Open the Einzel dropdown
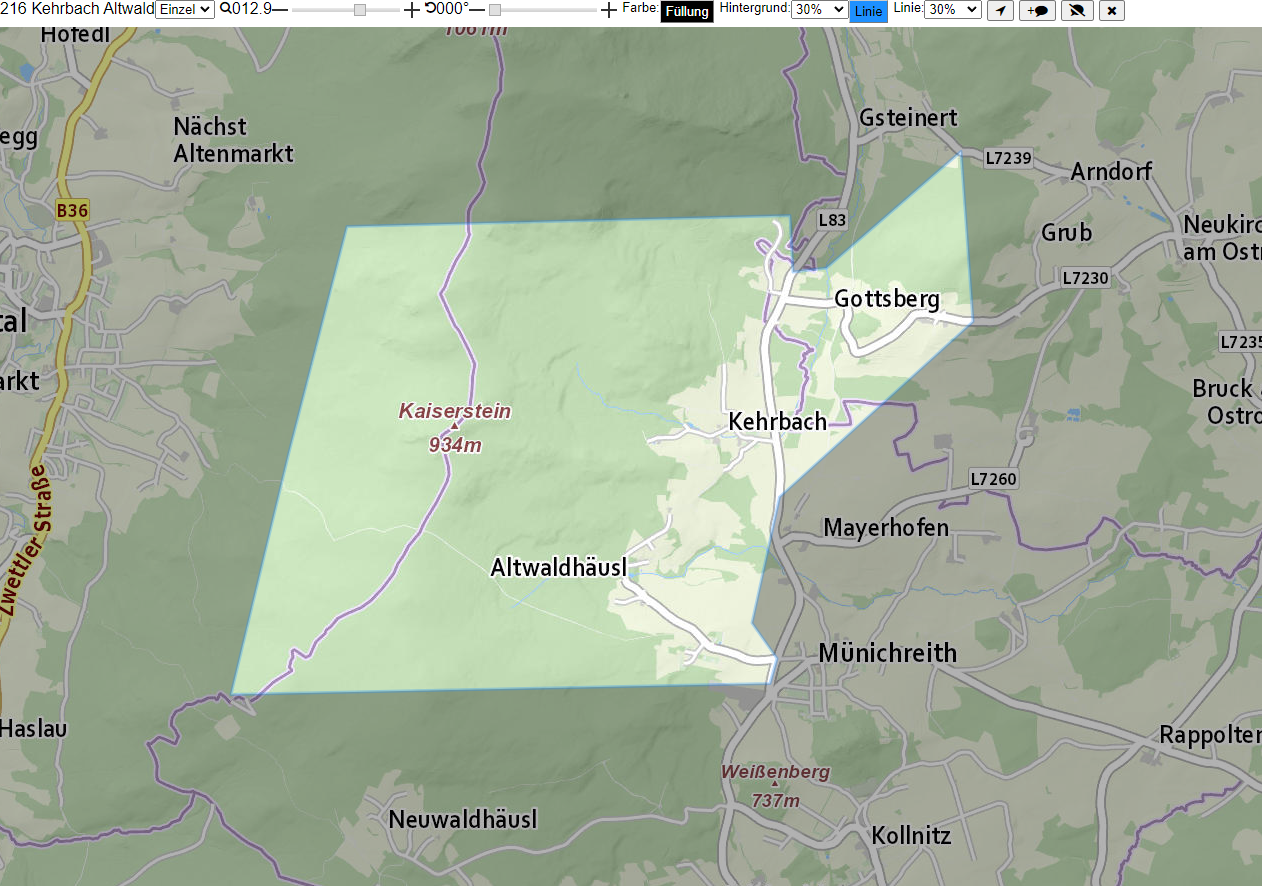1262x886 pixels. pos(185,9)
